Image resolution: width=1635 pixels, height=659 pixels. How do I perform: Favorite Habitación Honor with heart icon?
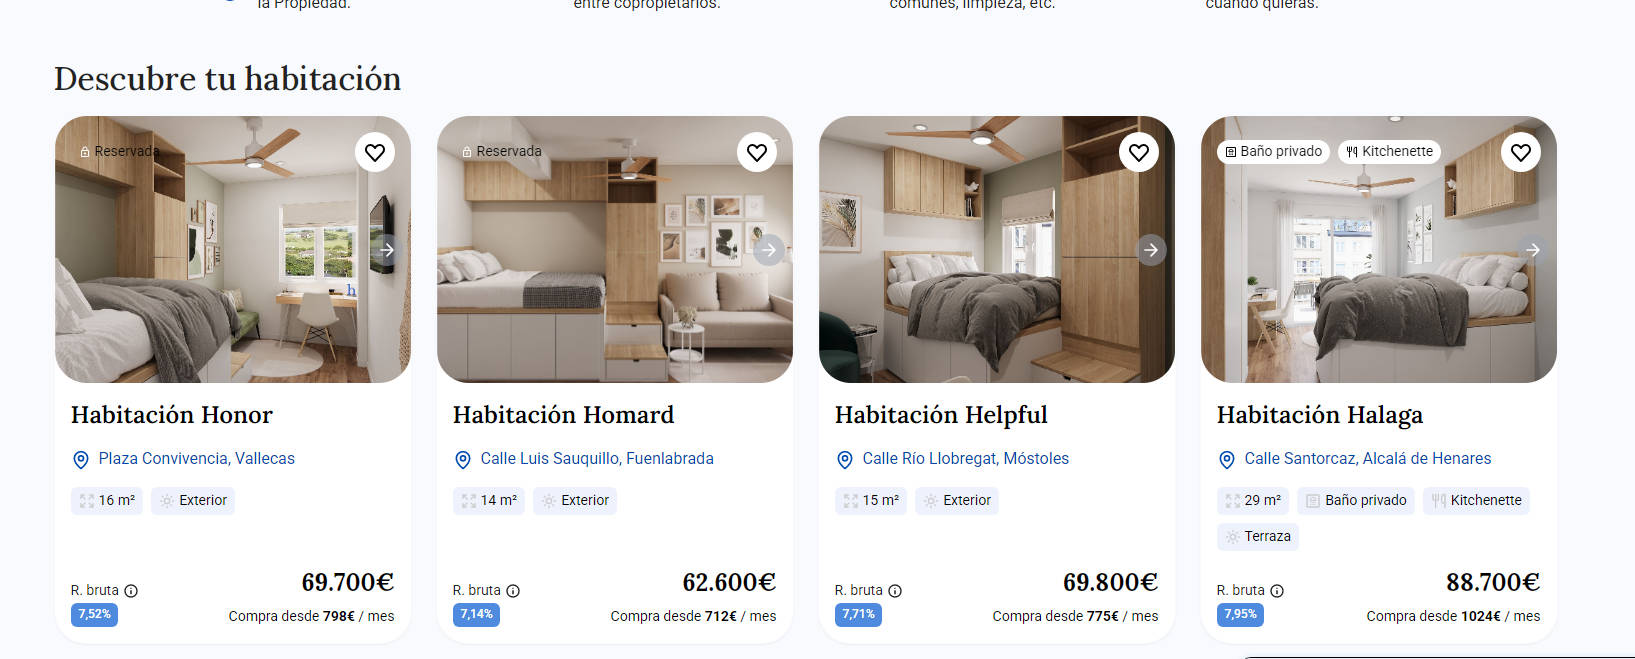click(375, 152)
